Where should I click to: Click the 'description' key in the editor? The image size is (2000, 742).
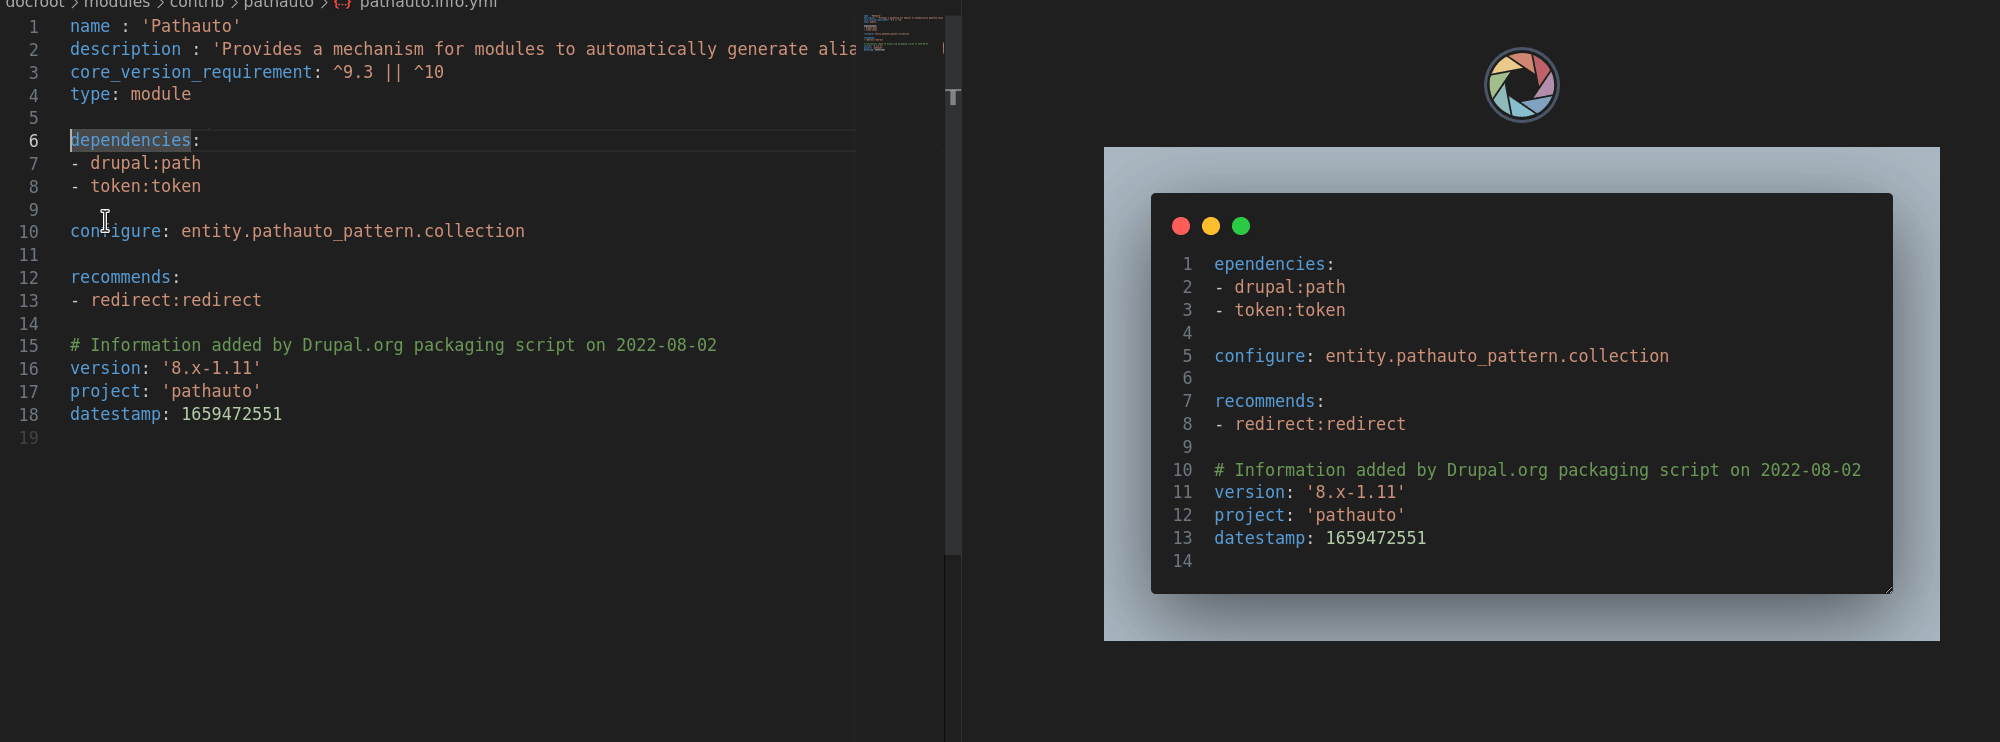[126, 49]
